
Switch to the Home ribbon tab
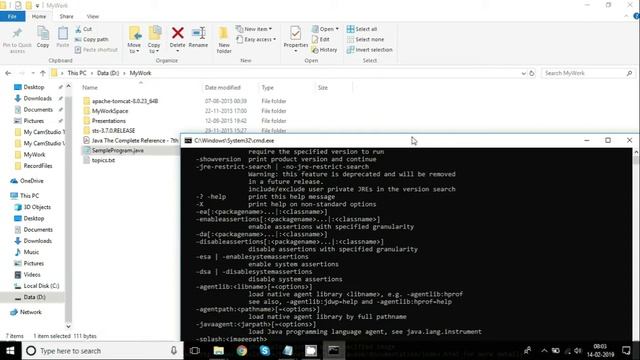coord(39,16)
